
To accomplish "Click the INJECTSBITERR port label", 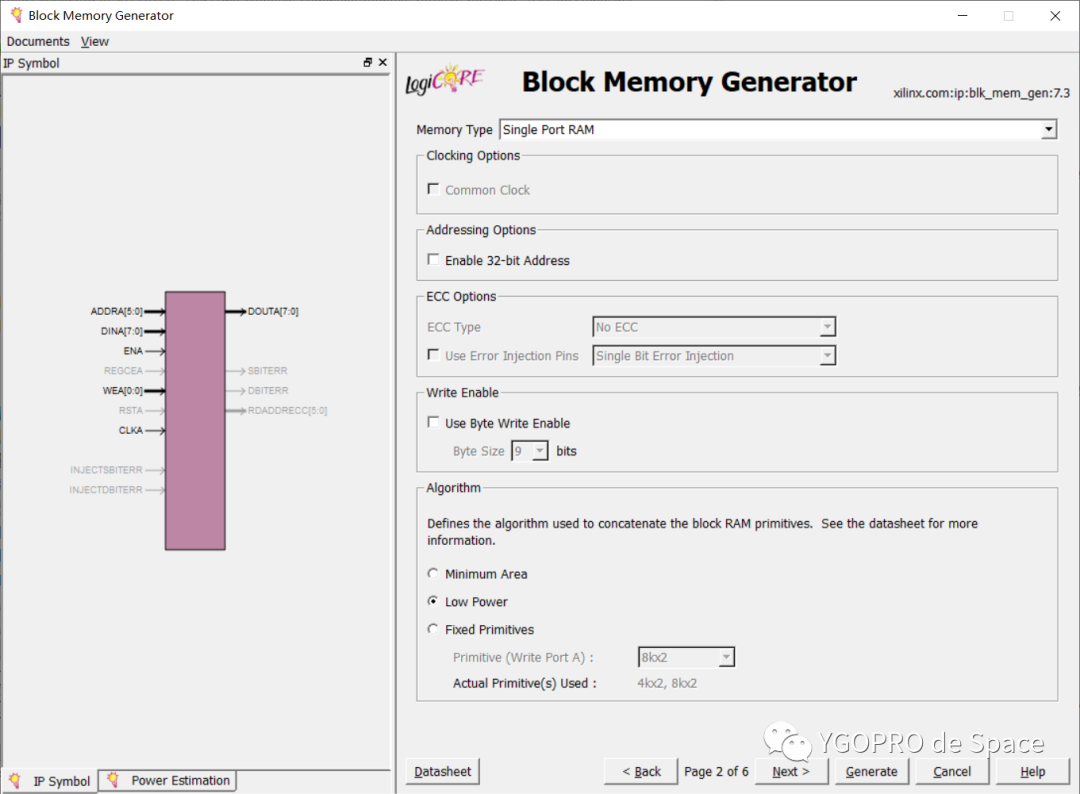I will (x=106, y=470).
